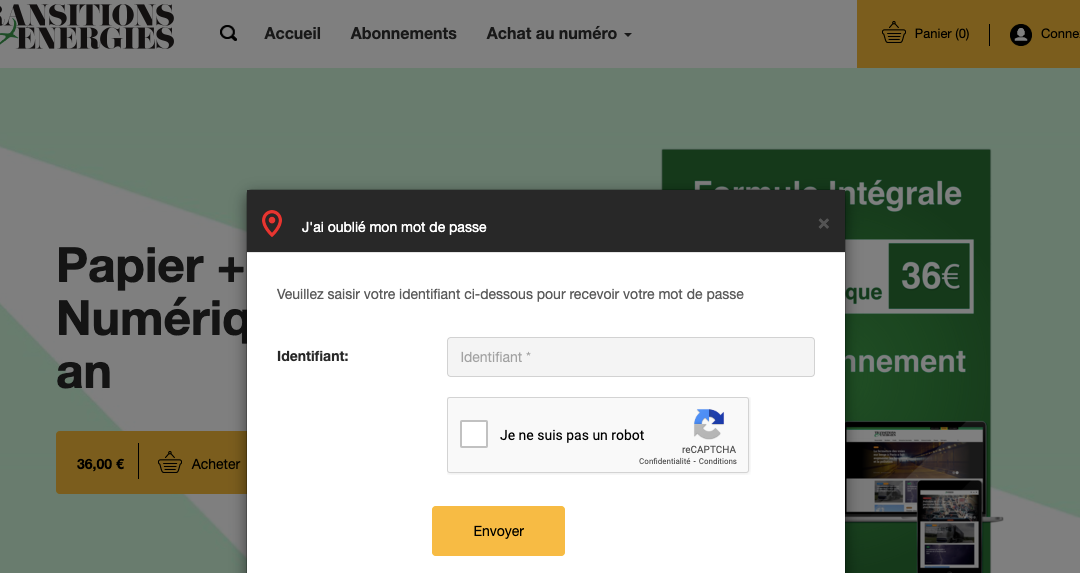
Task: Focus the Identifiant input field
Action: click(630, 357)
